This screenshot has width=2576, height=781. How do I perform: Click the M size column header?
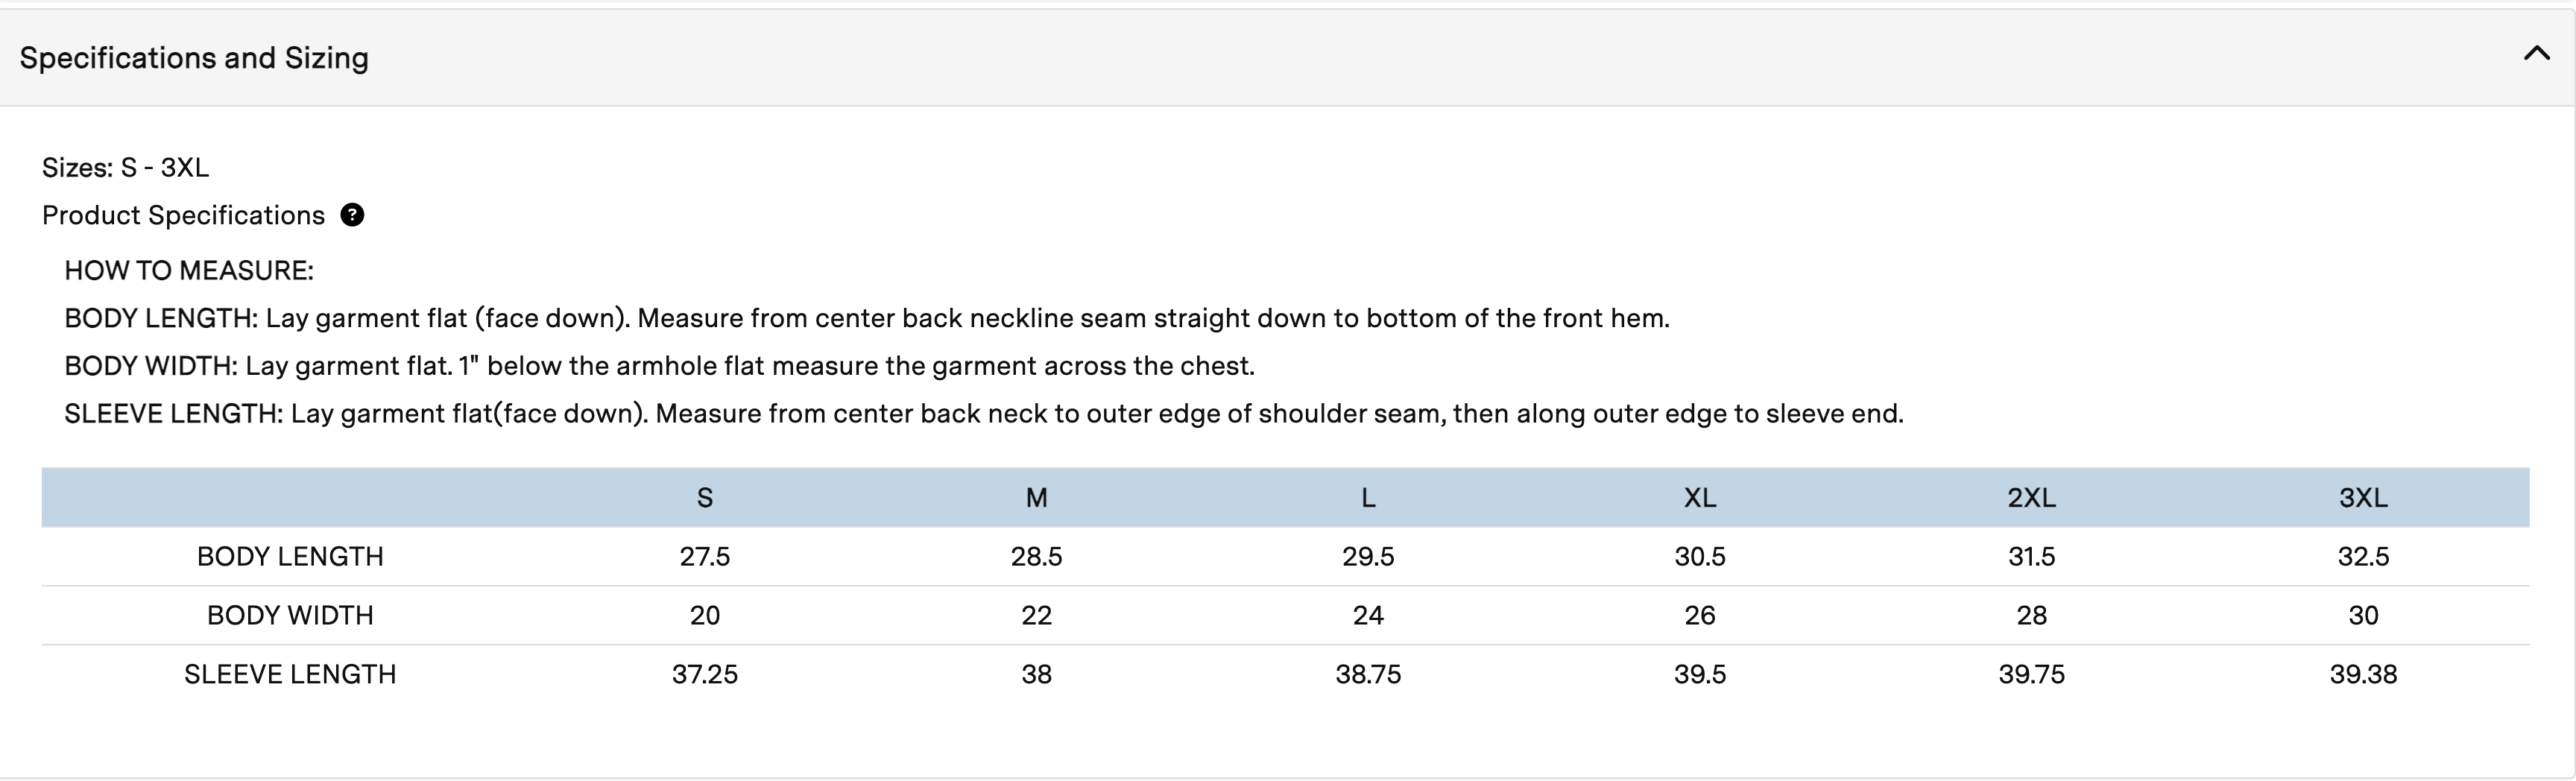click(1036, 497)
